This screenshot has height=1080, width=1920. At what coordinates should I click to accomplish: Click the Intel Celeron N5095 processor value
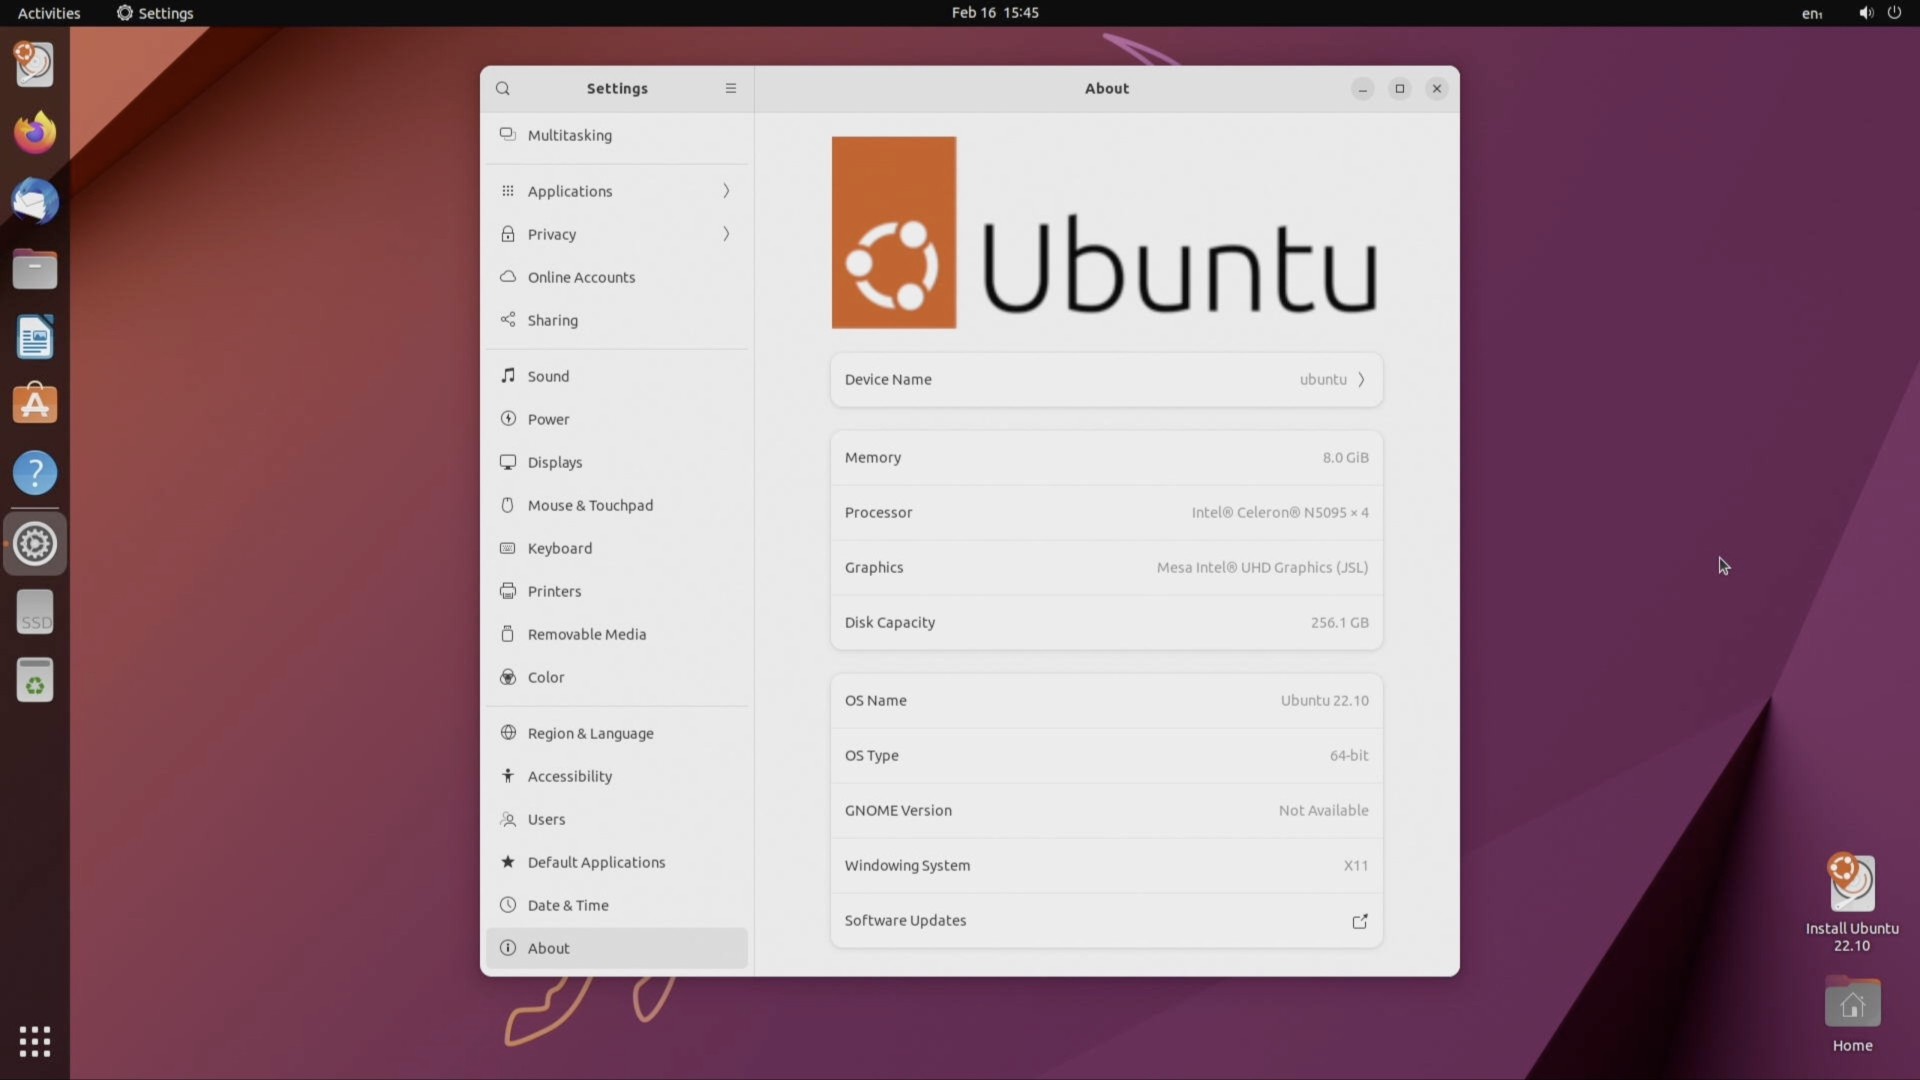point(1279,513)
